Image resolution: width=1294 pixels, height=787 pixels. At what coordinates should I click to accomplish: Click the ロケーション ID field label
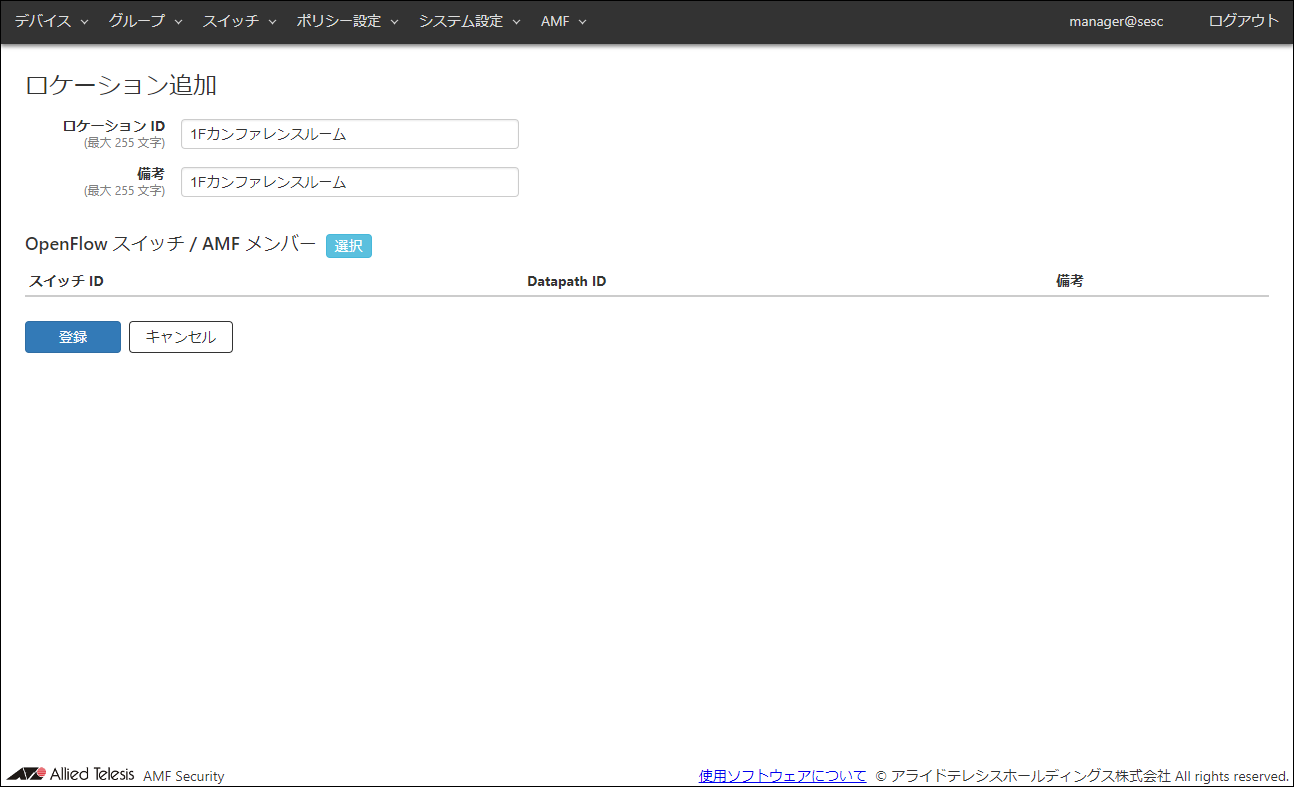114,126
